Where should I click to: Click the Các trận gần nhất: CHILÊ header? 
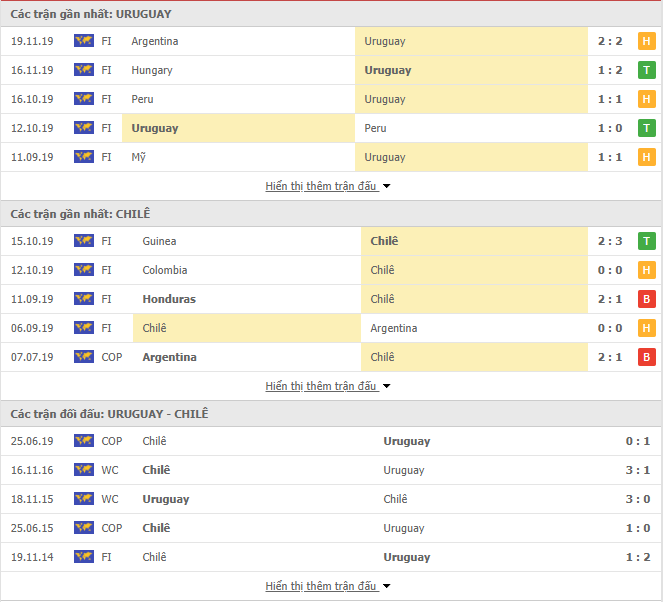tap(80, 214)
